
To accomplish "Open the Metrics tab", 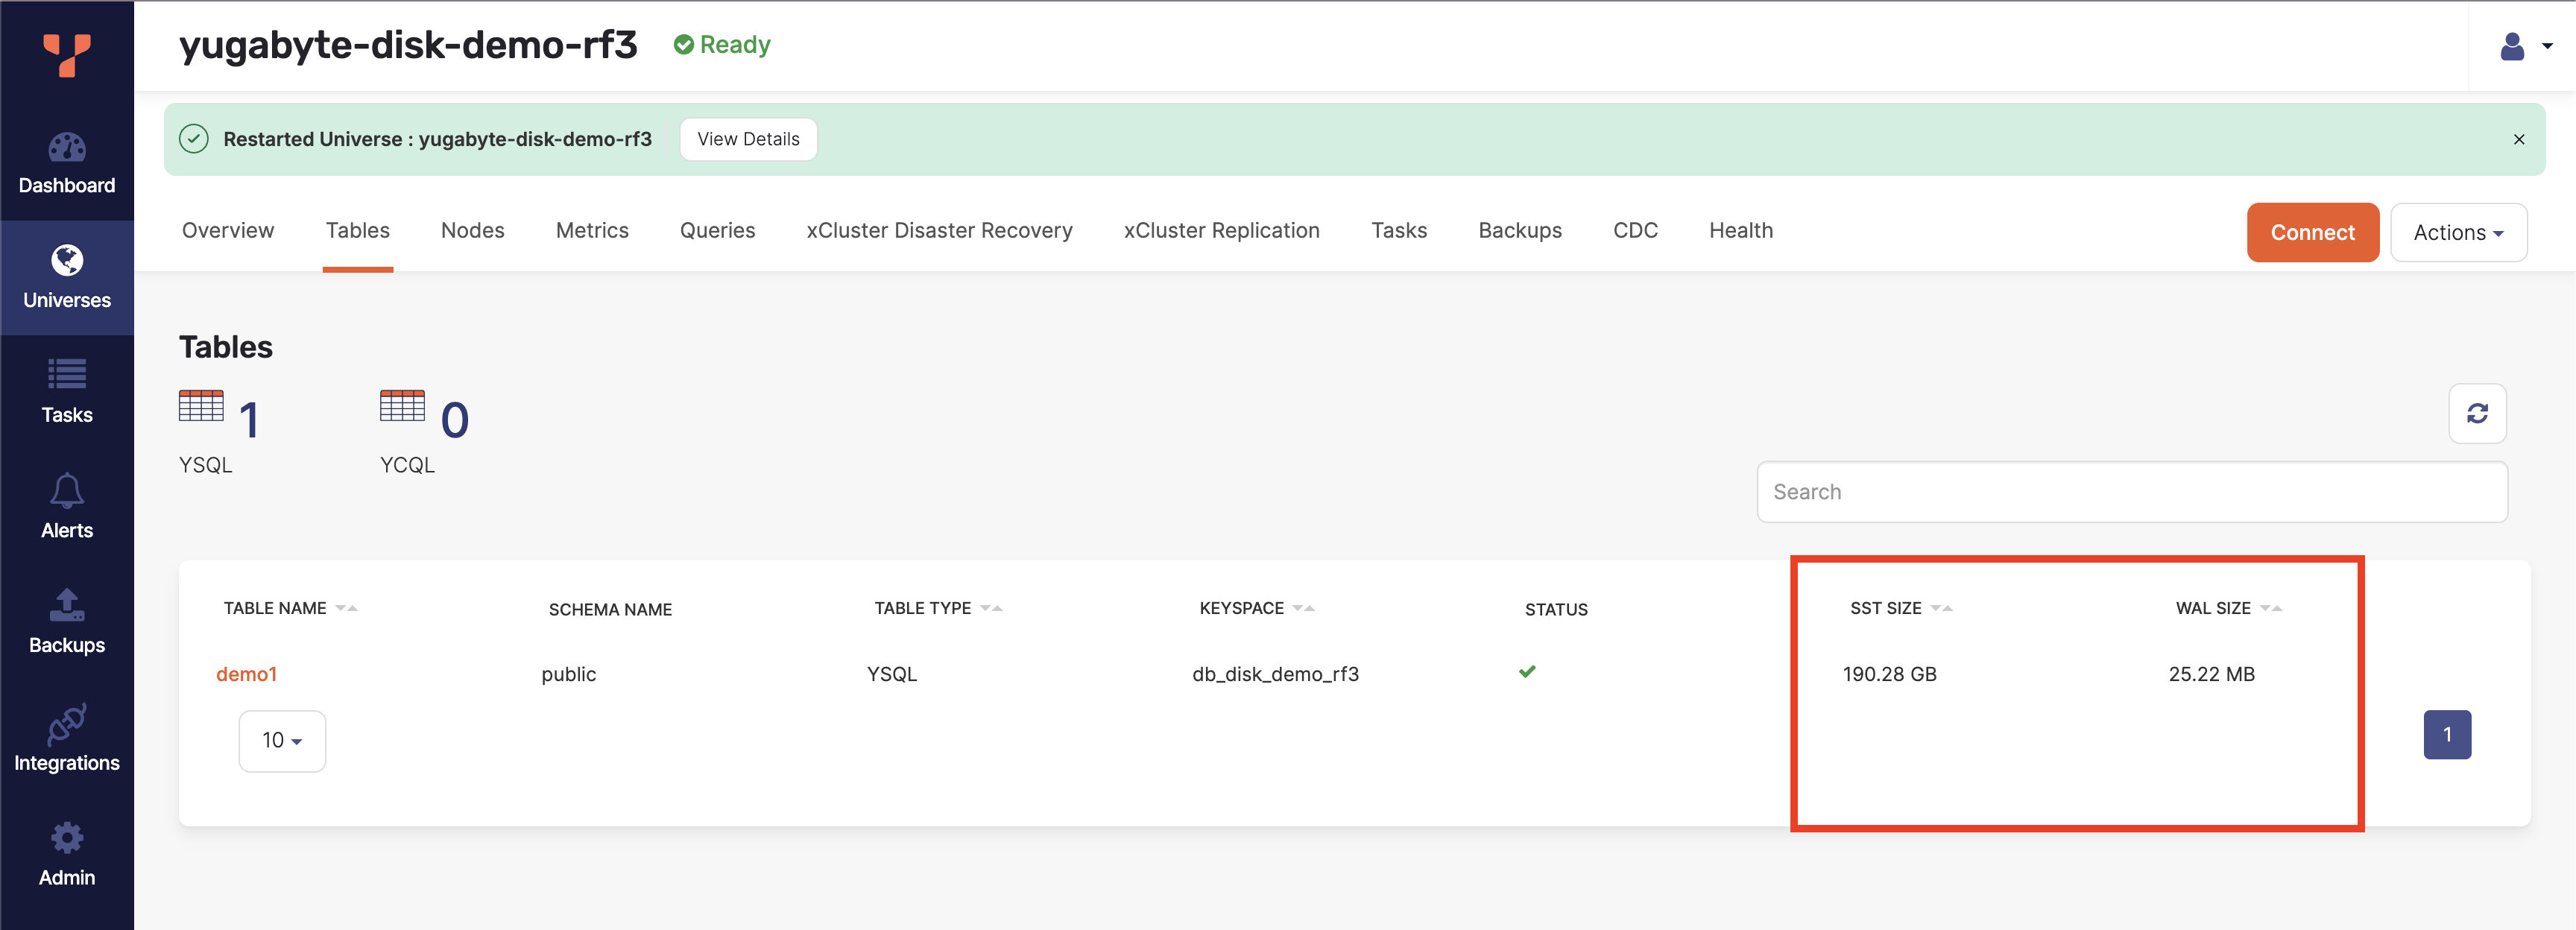I will pos(592,230).
